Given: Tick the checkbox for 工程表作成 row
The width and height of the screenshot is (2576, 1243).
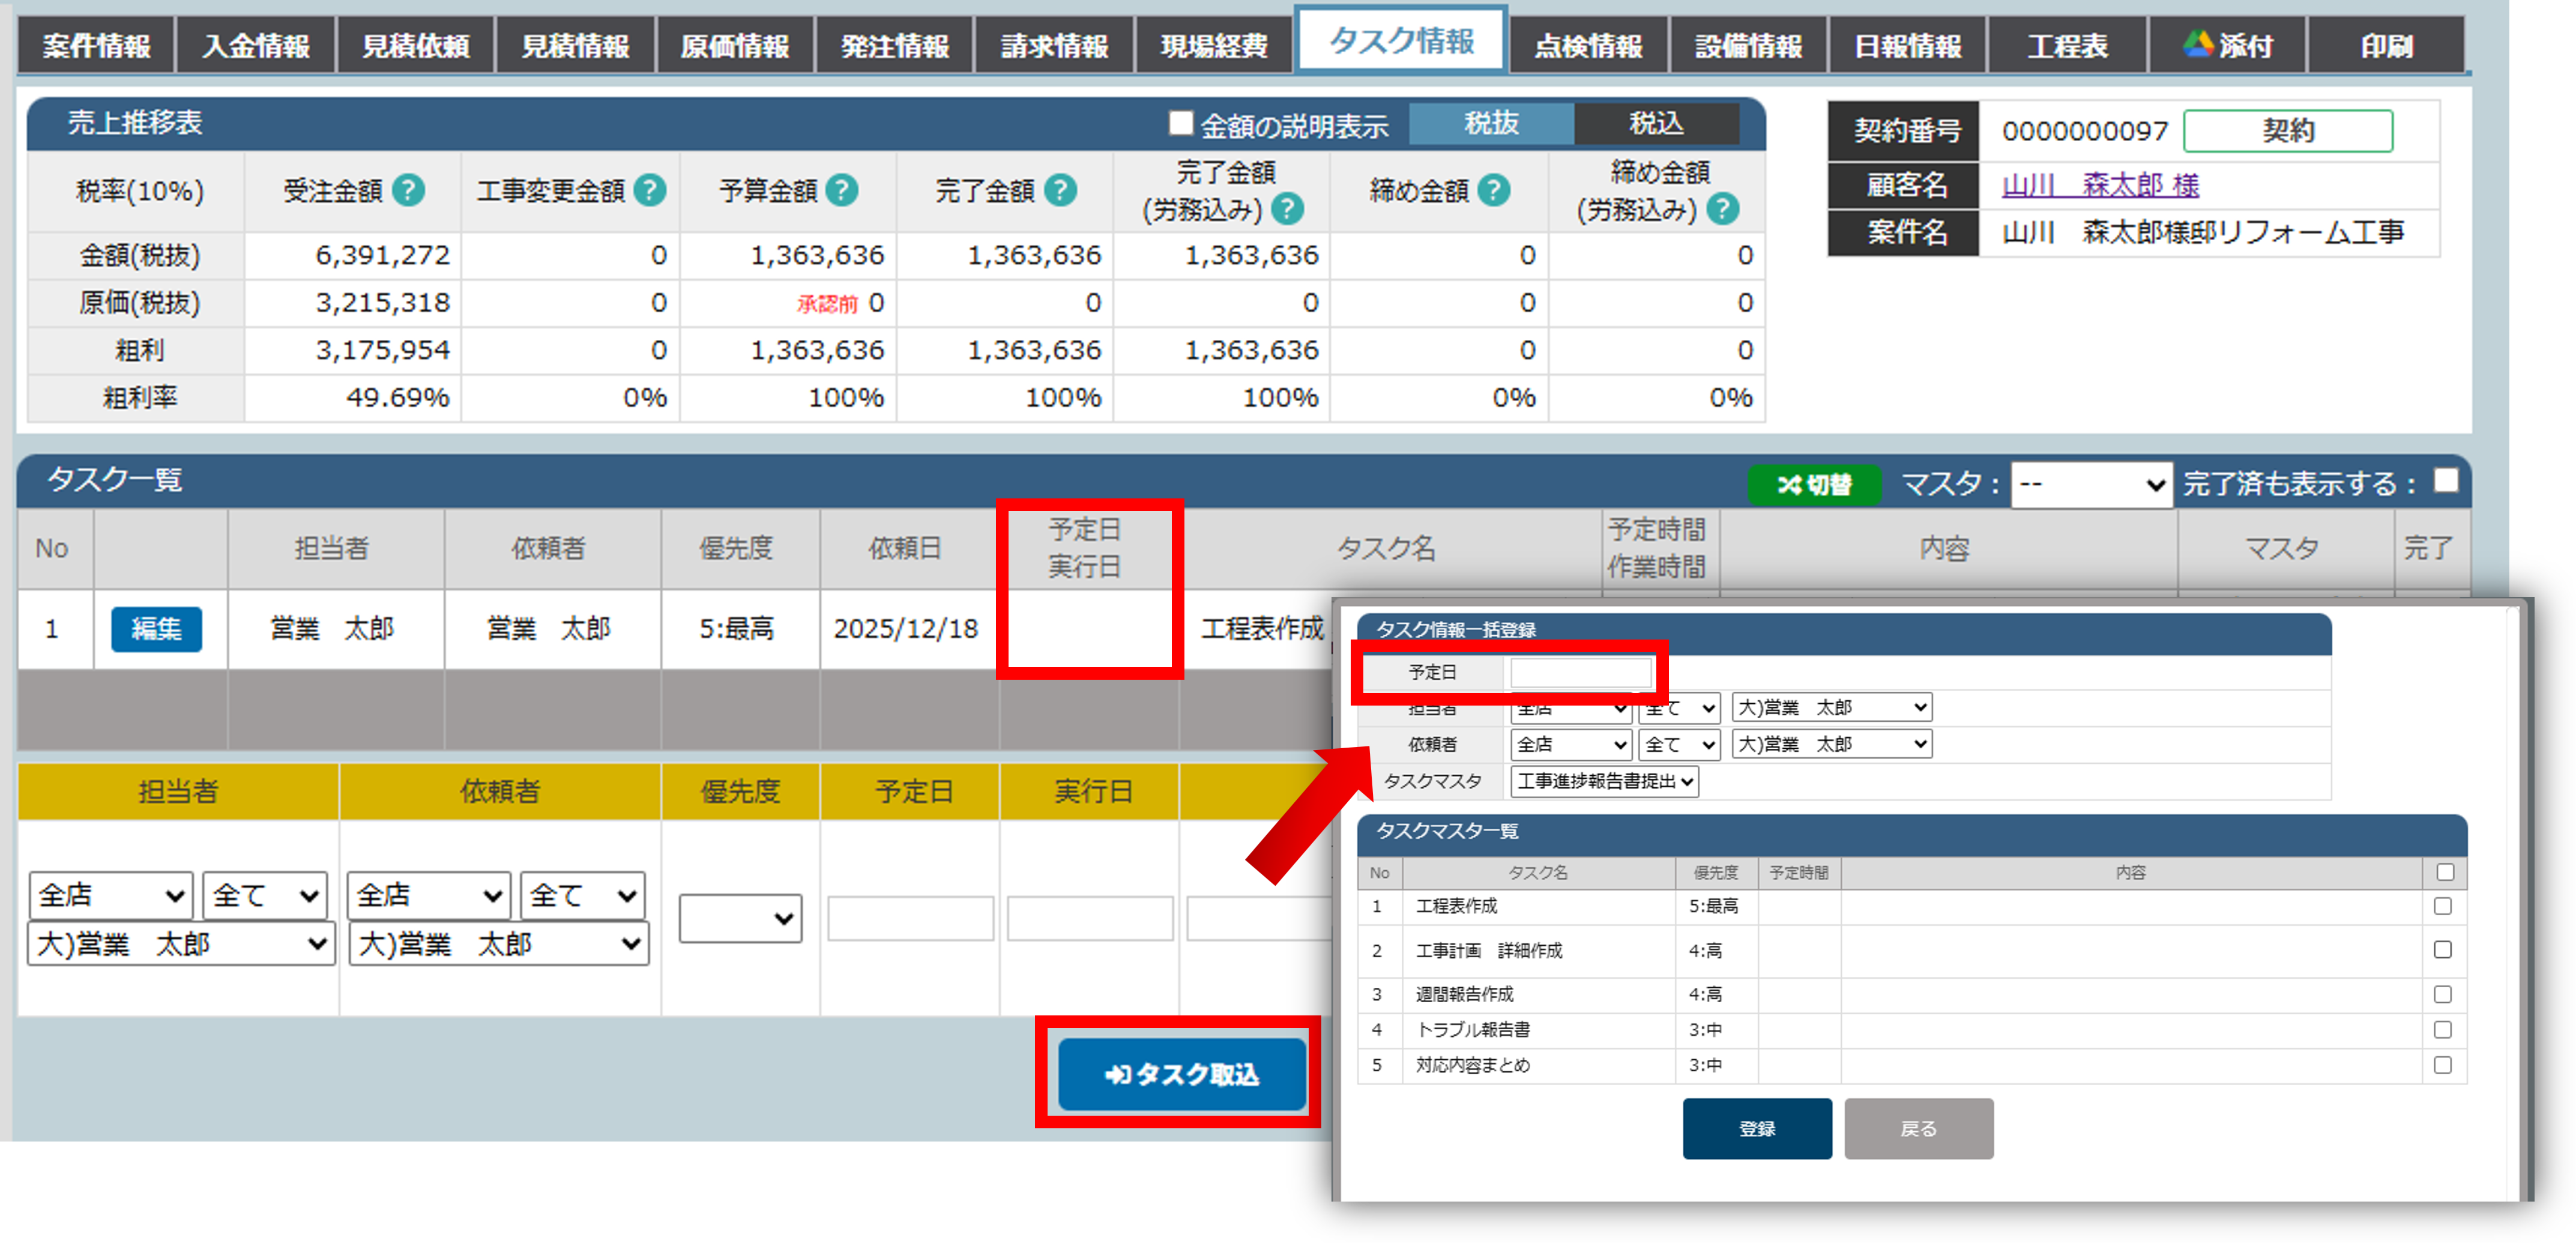Looking at the screenshot, I should click(x=2443, y=906).
